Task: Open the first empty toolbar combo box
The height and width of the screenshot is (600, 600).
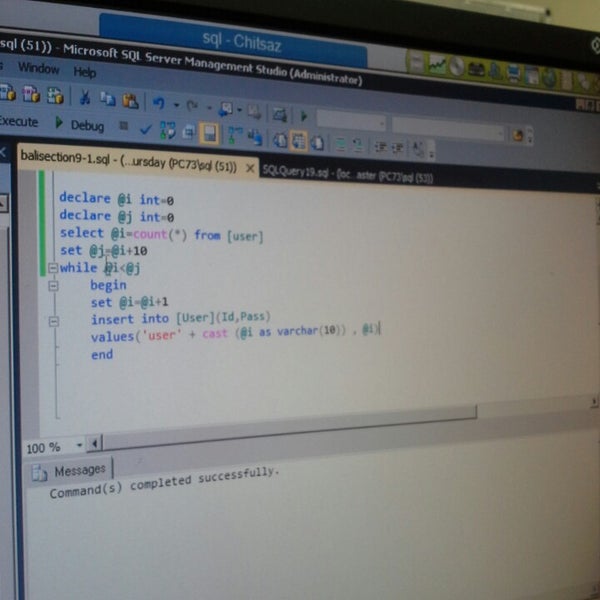Action: point(351,121)
